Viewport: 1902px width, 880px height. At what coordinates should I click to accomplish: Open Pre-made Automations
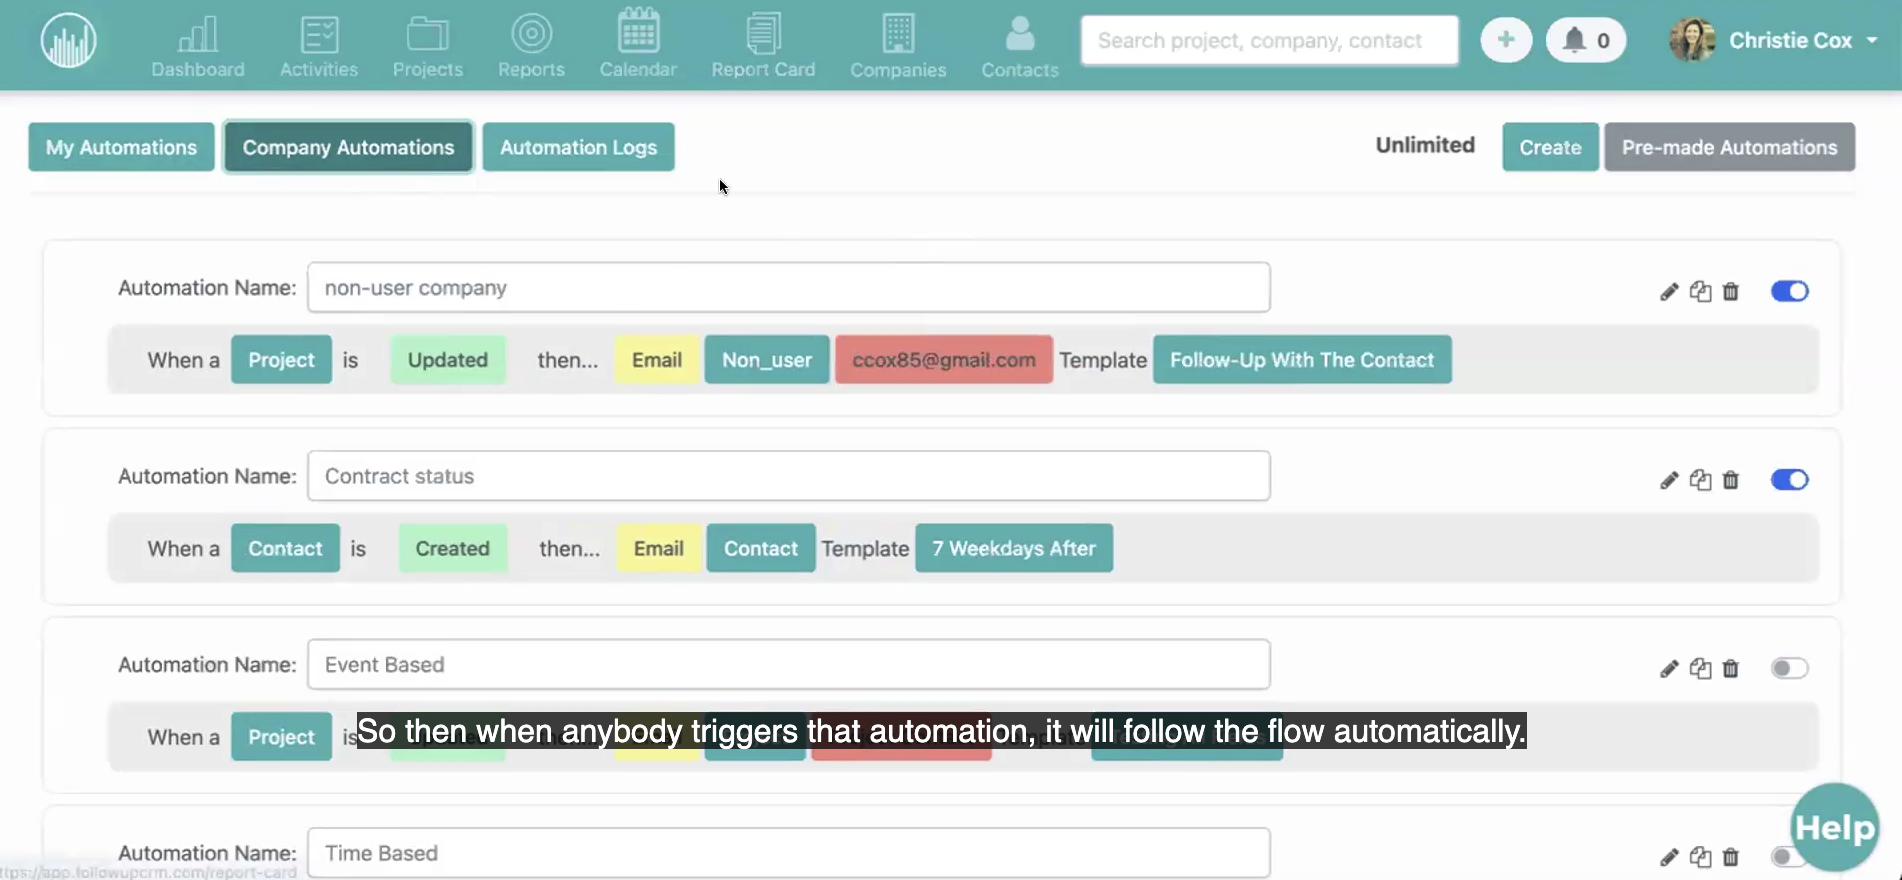(1729, 147)
